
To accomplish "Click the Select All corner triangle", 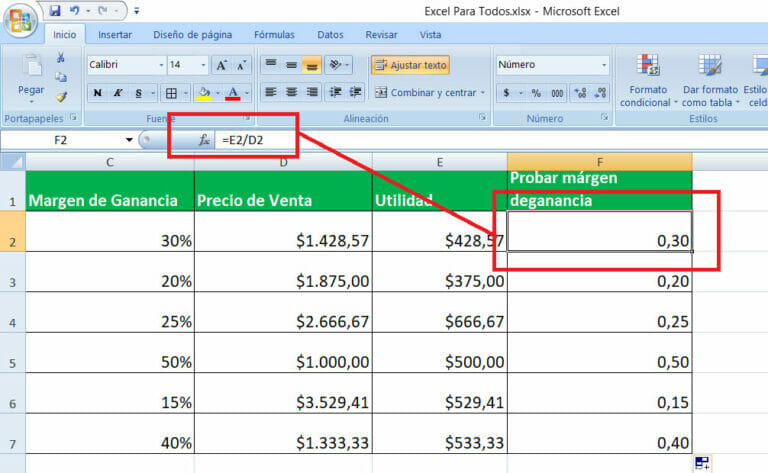I will 13,162.
